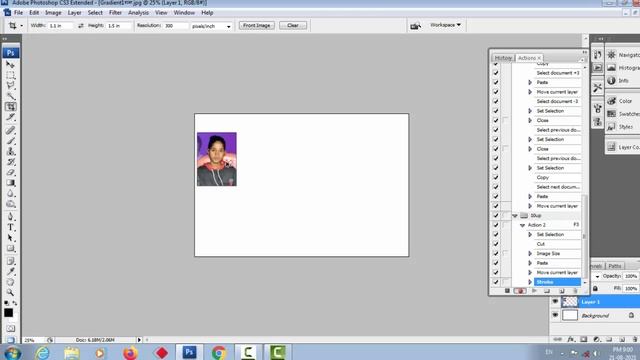Hide the Background layer with its eye icon
This screenshot has height=360, width=640.
555,316
